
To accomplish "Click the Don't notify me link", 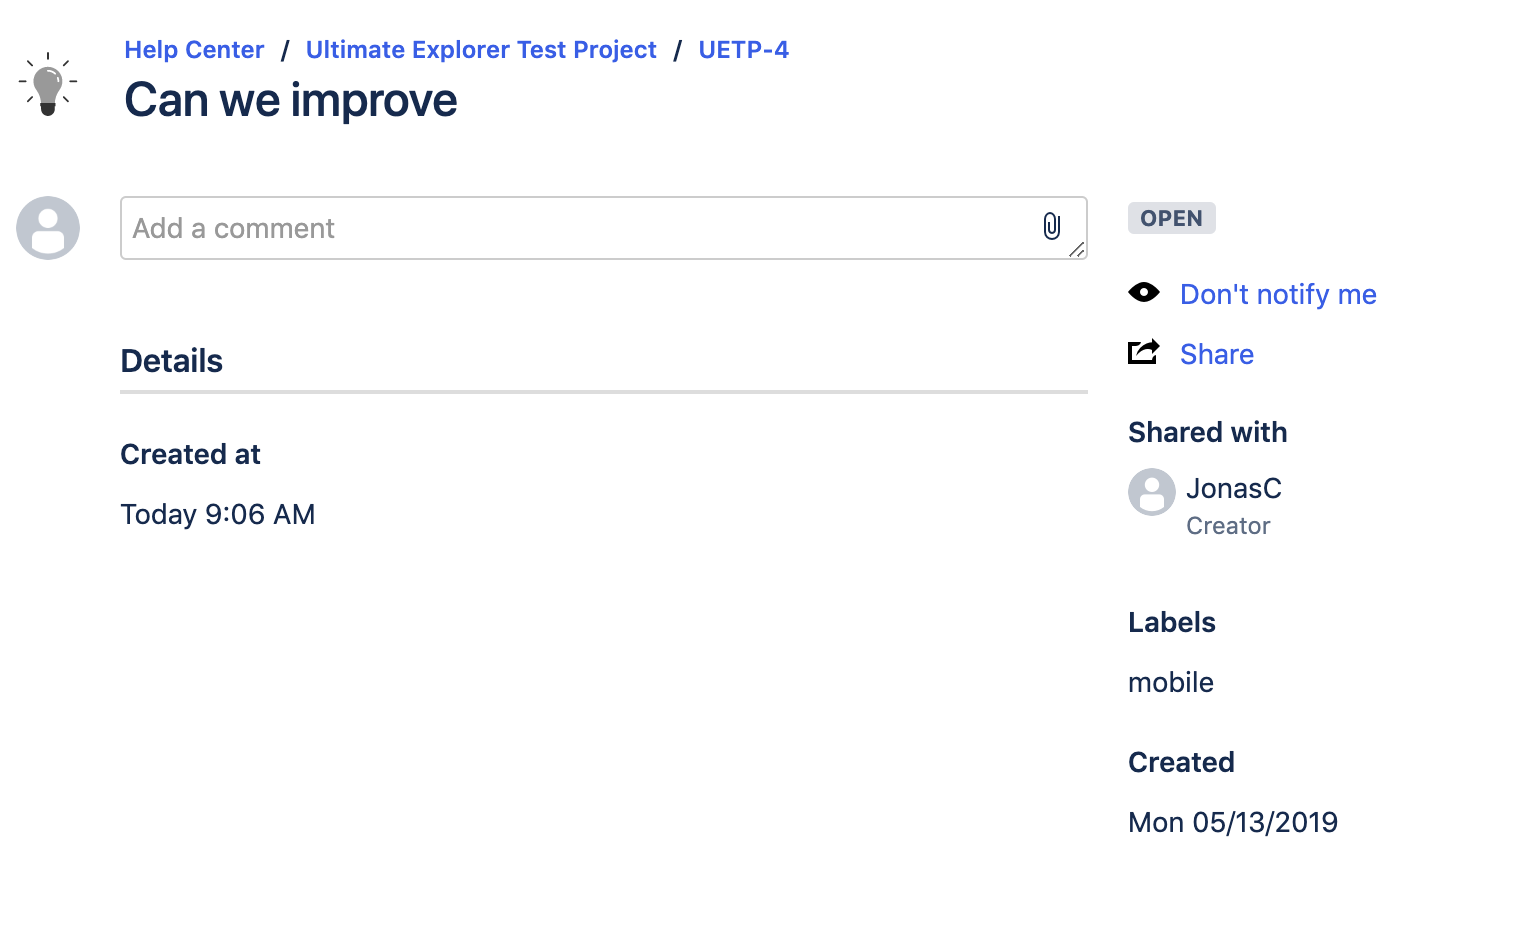I will pyautogui.click(x=1278, y=294).
